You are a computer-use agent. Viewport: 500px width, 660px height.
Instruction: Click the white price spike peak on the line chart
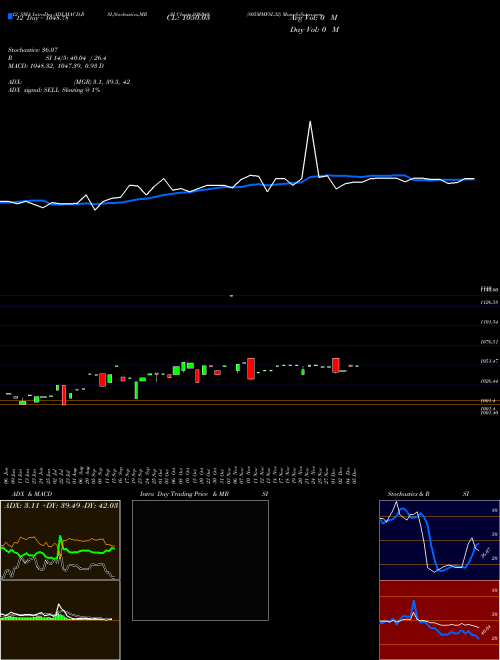[310, 122]
